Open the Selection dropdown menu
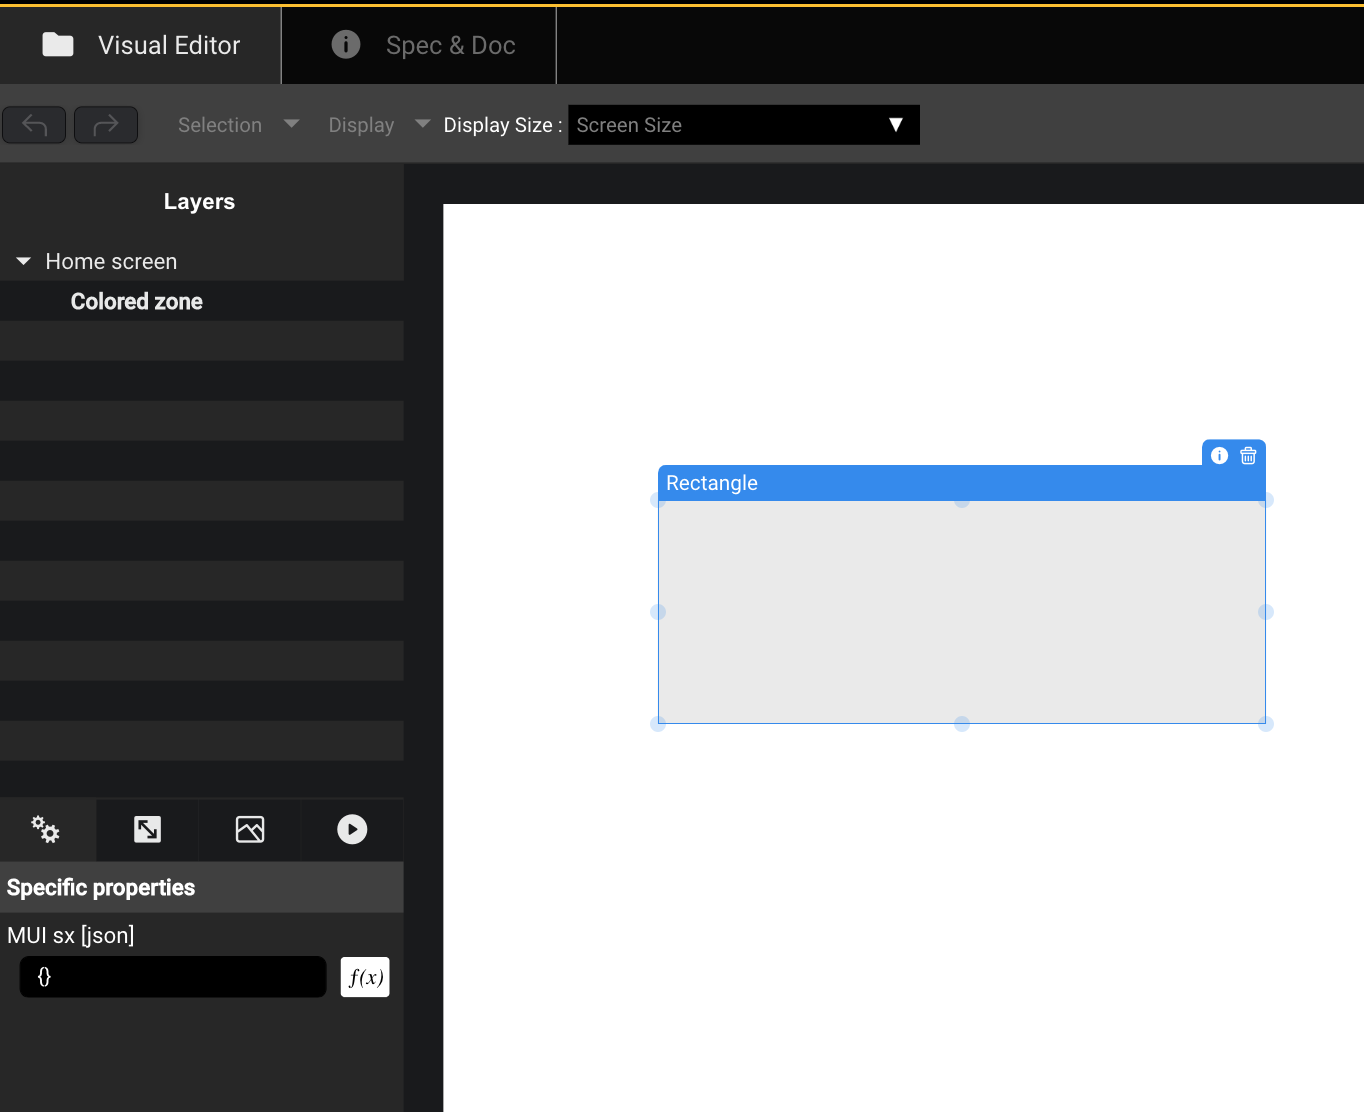Viewport: 1364px width, 1112px height. (x=238, y=125)
